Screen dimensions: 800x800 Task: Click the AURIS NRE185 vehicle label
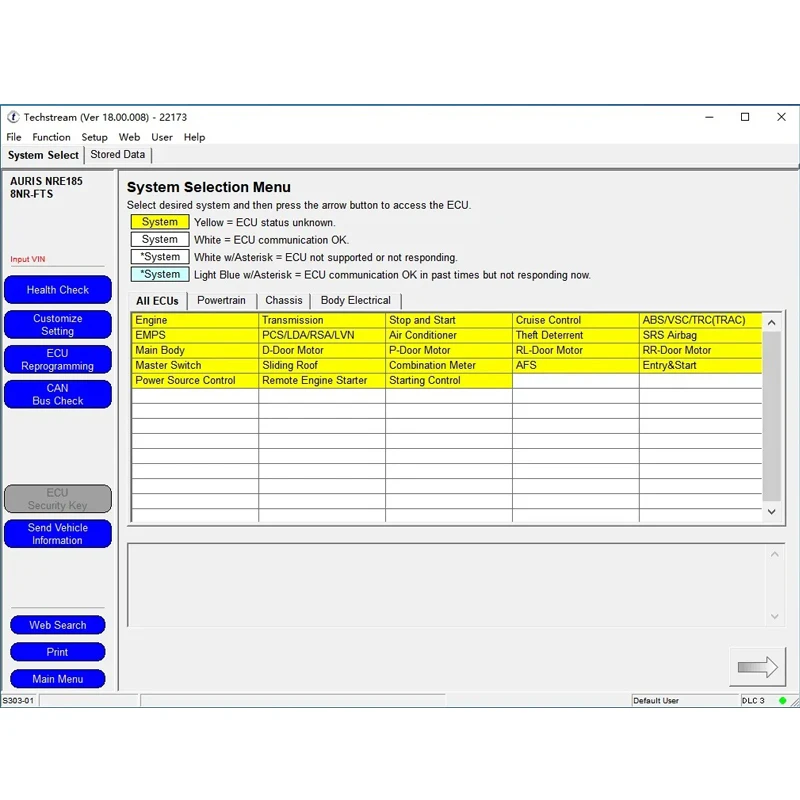(46, 181)
